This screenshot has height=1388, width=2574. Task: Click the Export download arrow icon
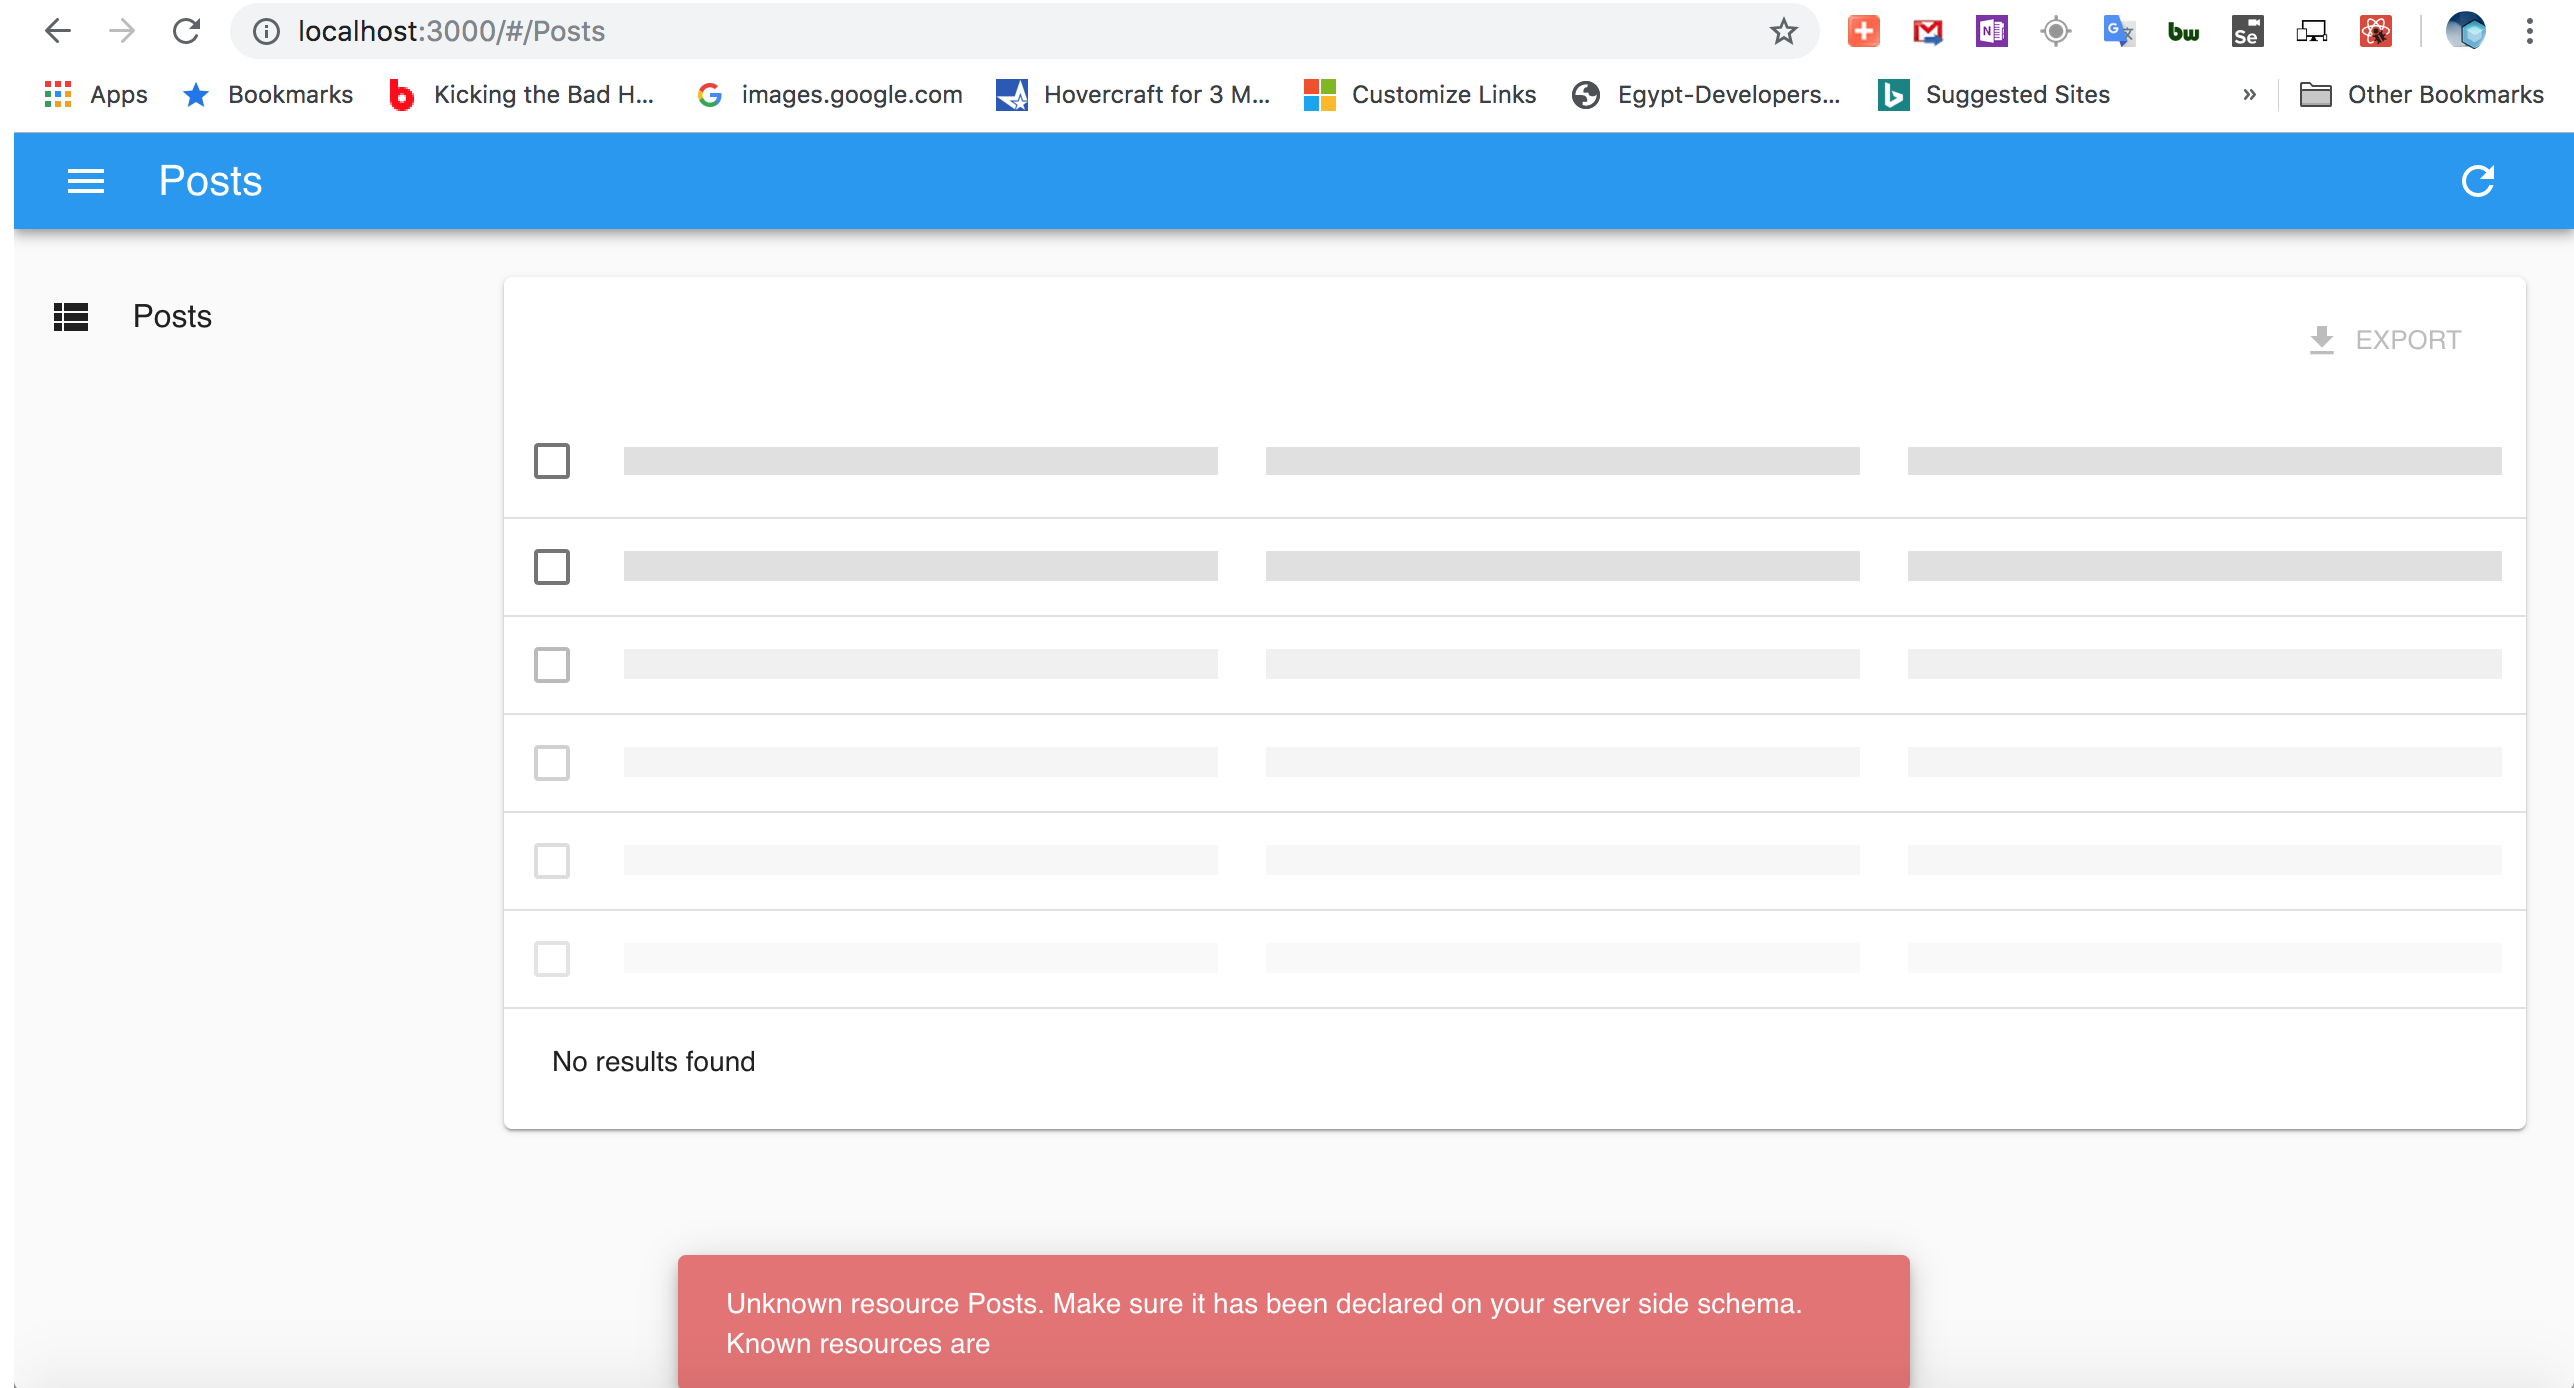[2323, 339]
